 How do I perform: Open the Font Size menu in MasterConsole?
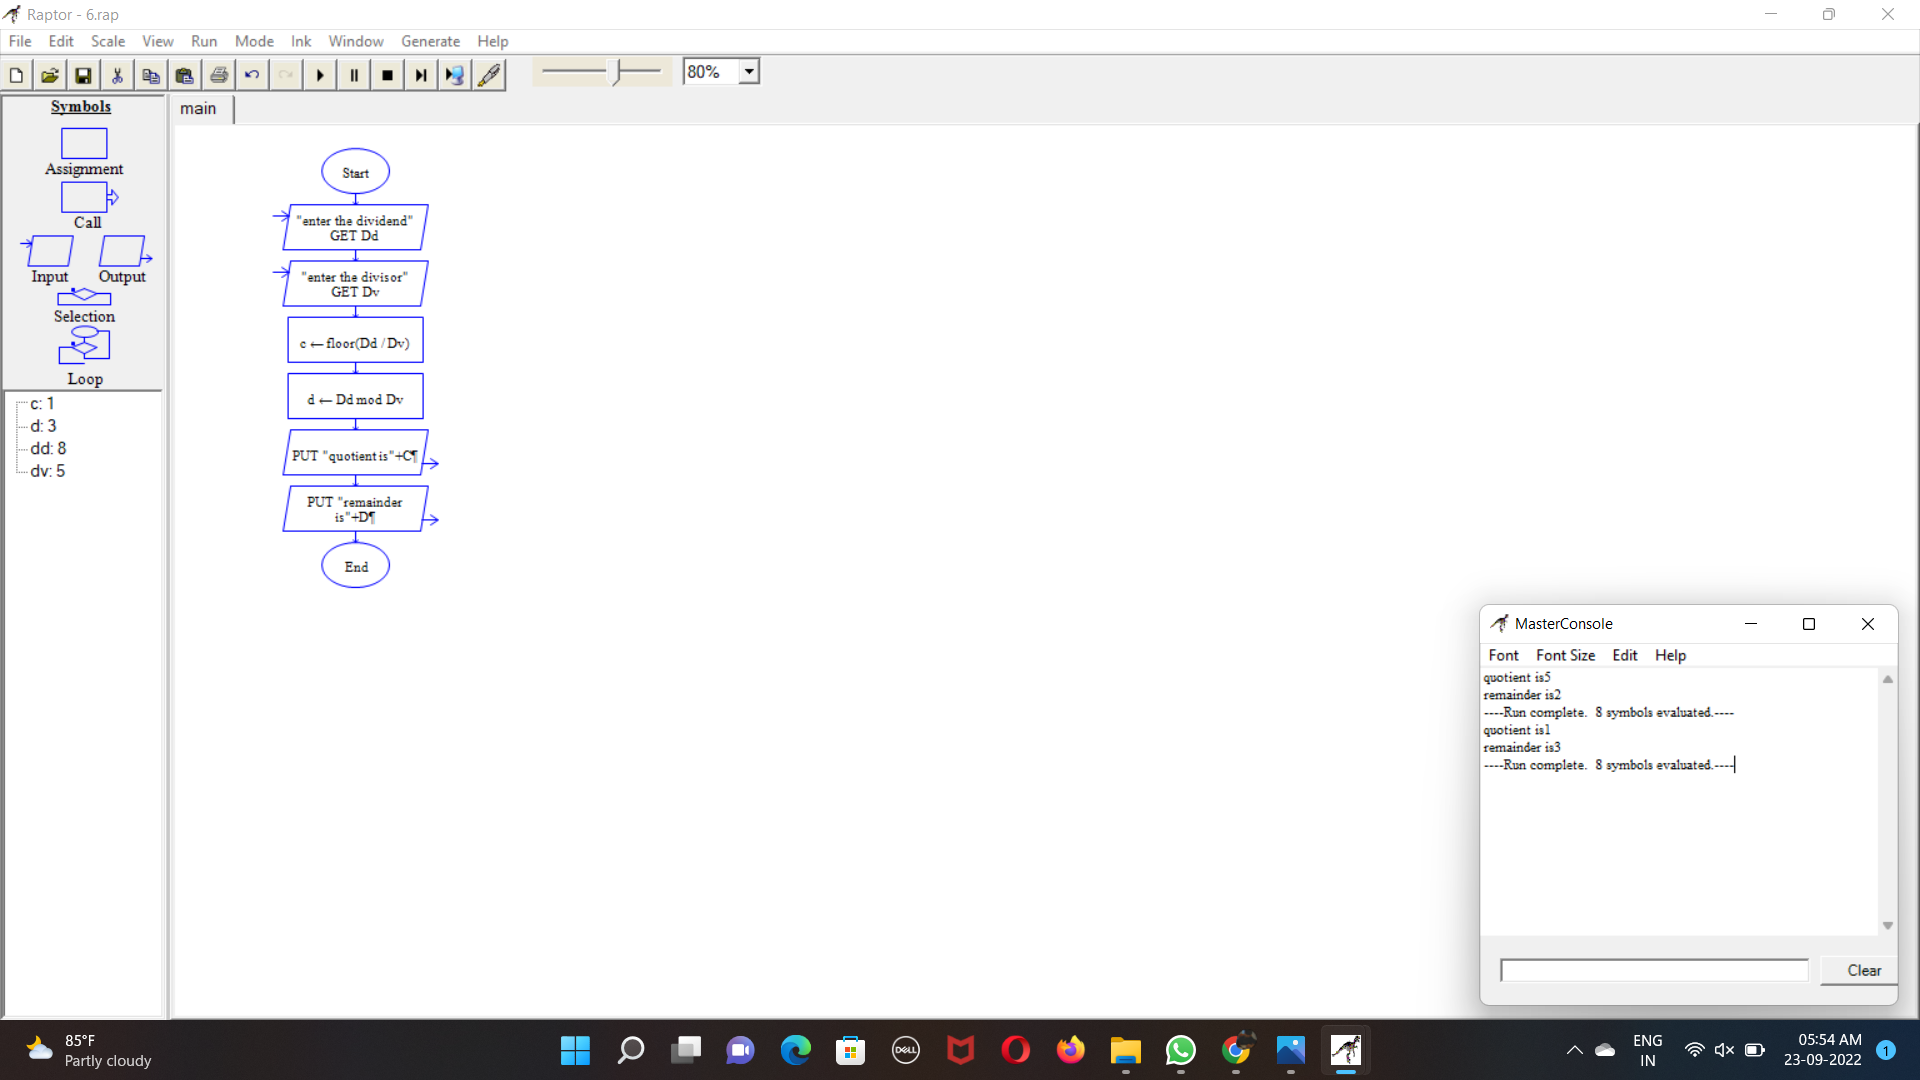[1565, 655]
